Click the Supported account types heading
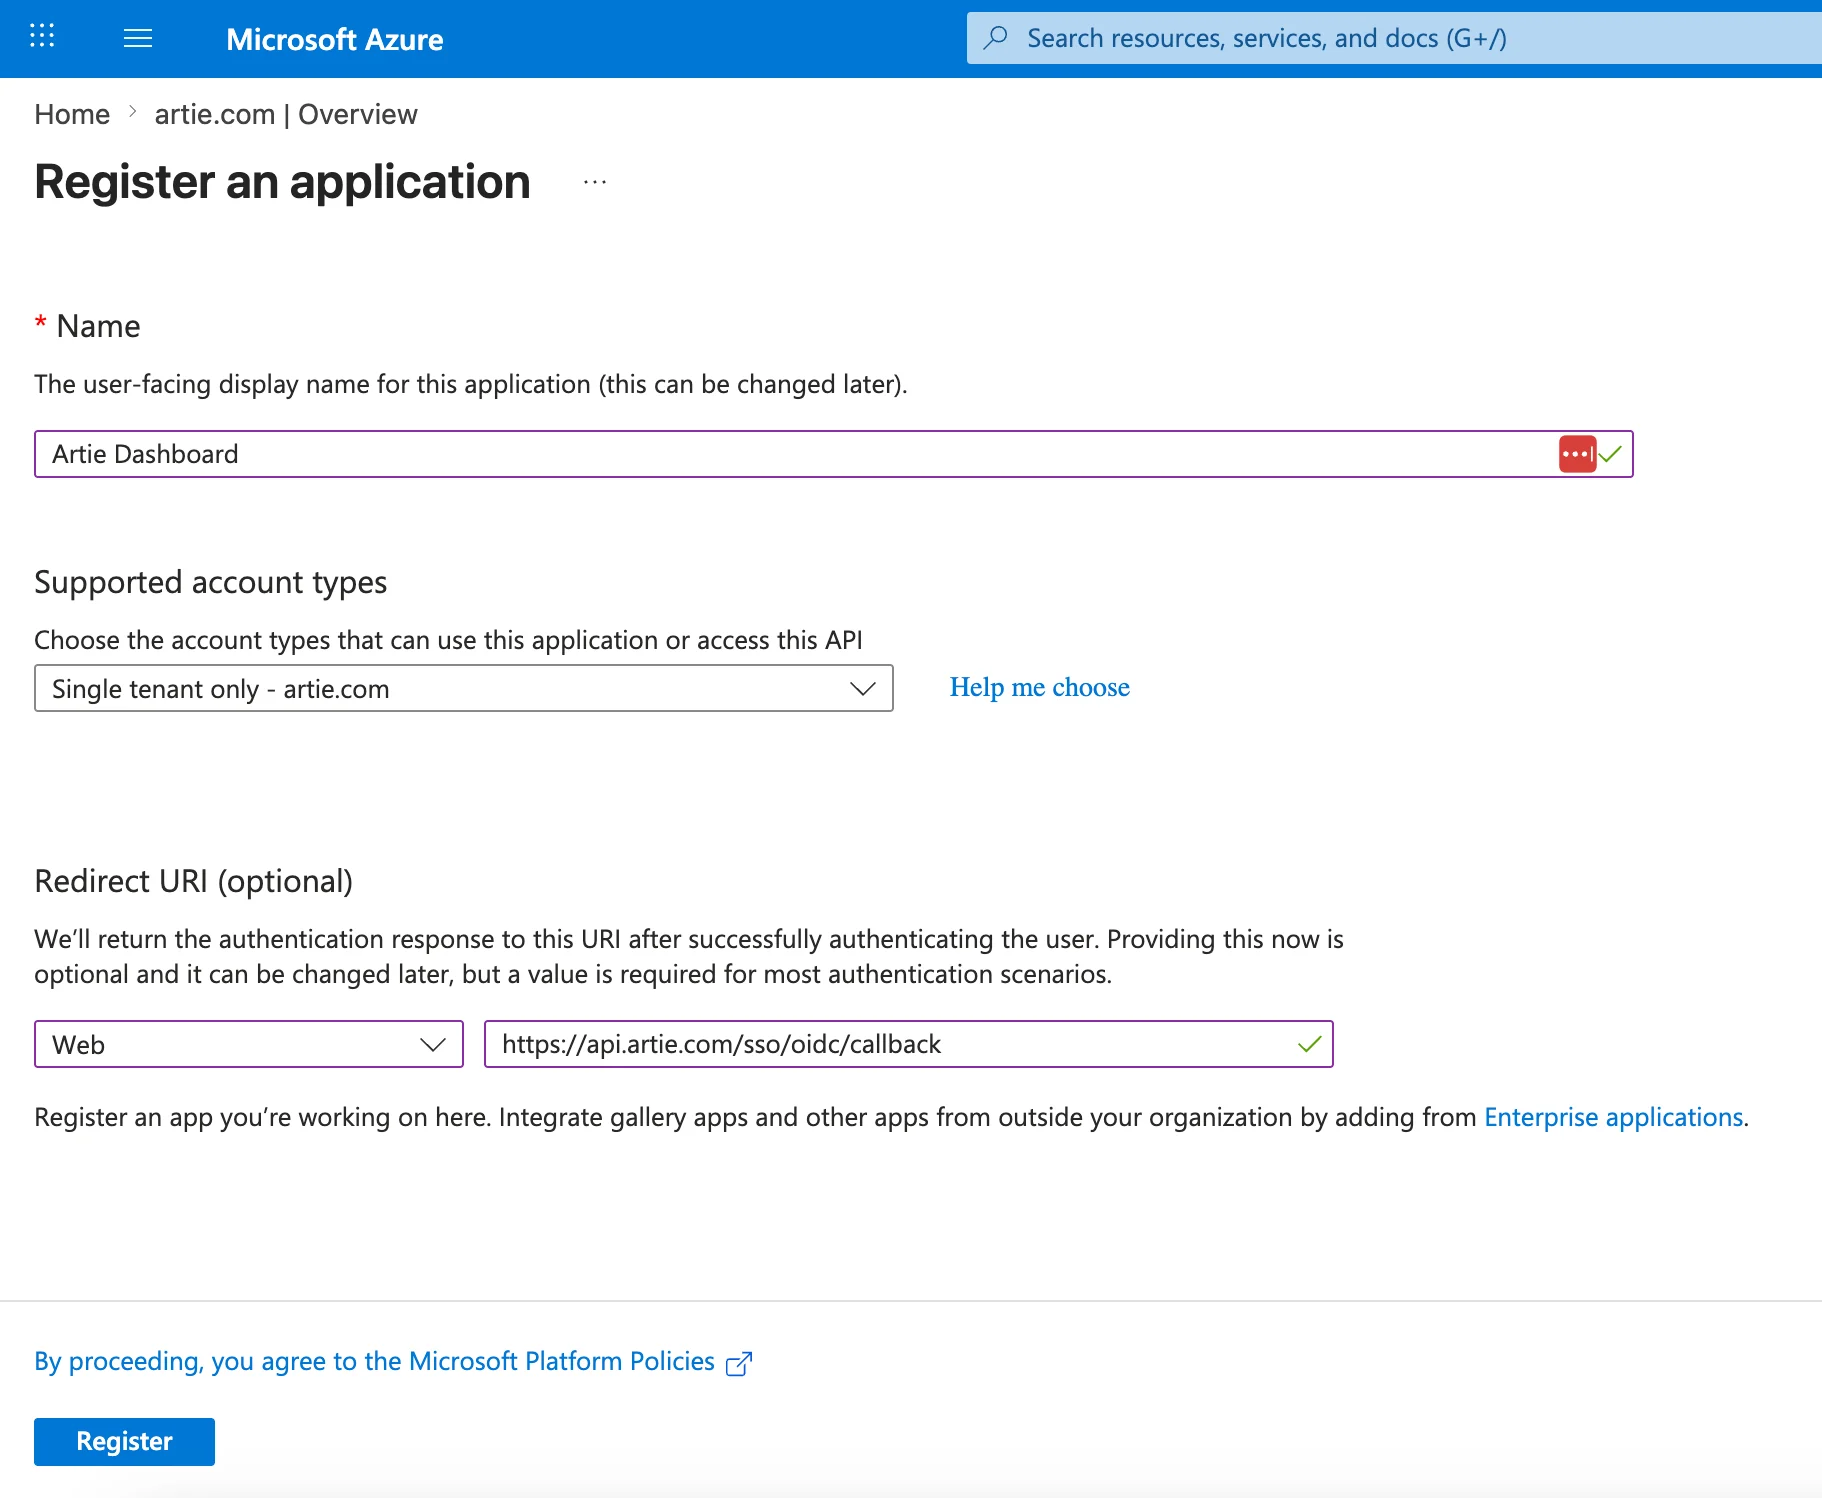Screen dimensions: 1822x1498 click(x=211, y=582)
